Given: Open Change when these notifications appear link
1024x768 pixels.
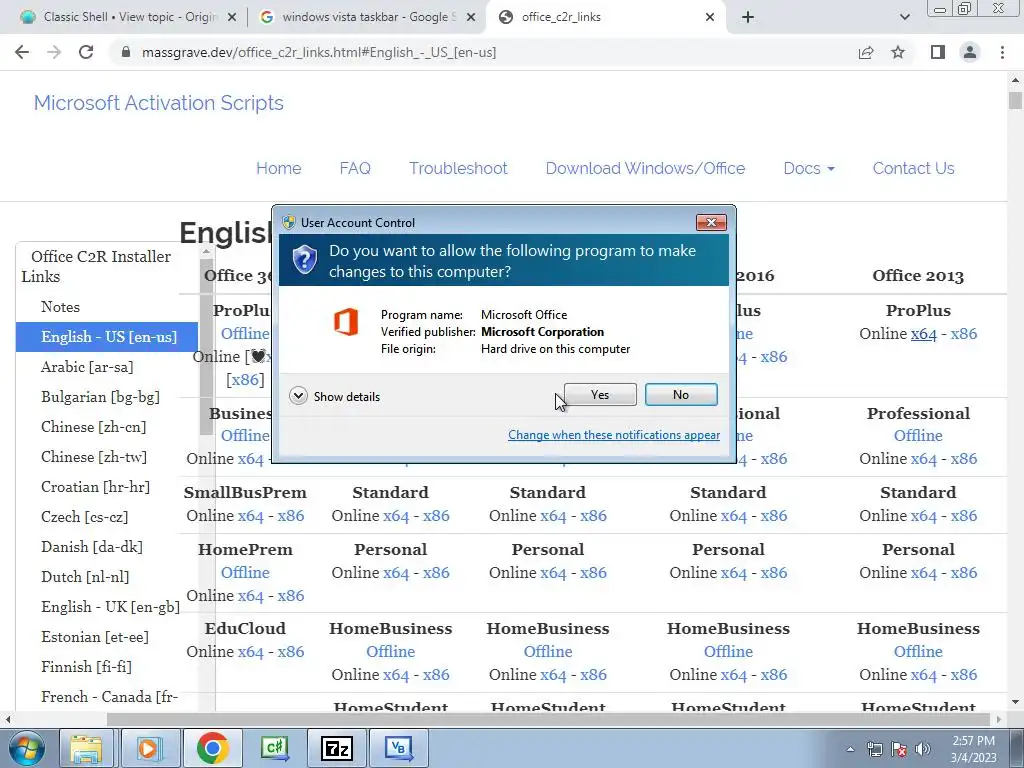Looking at the screenshot, I should click(x=614, y=435).
